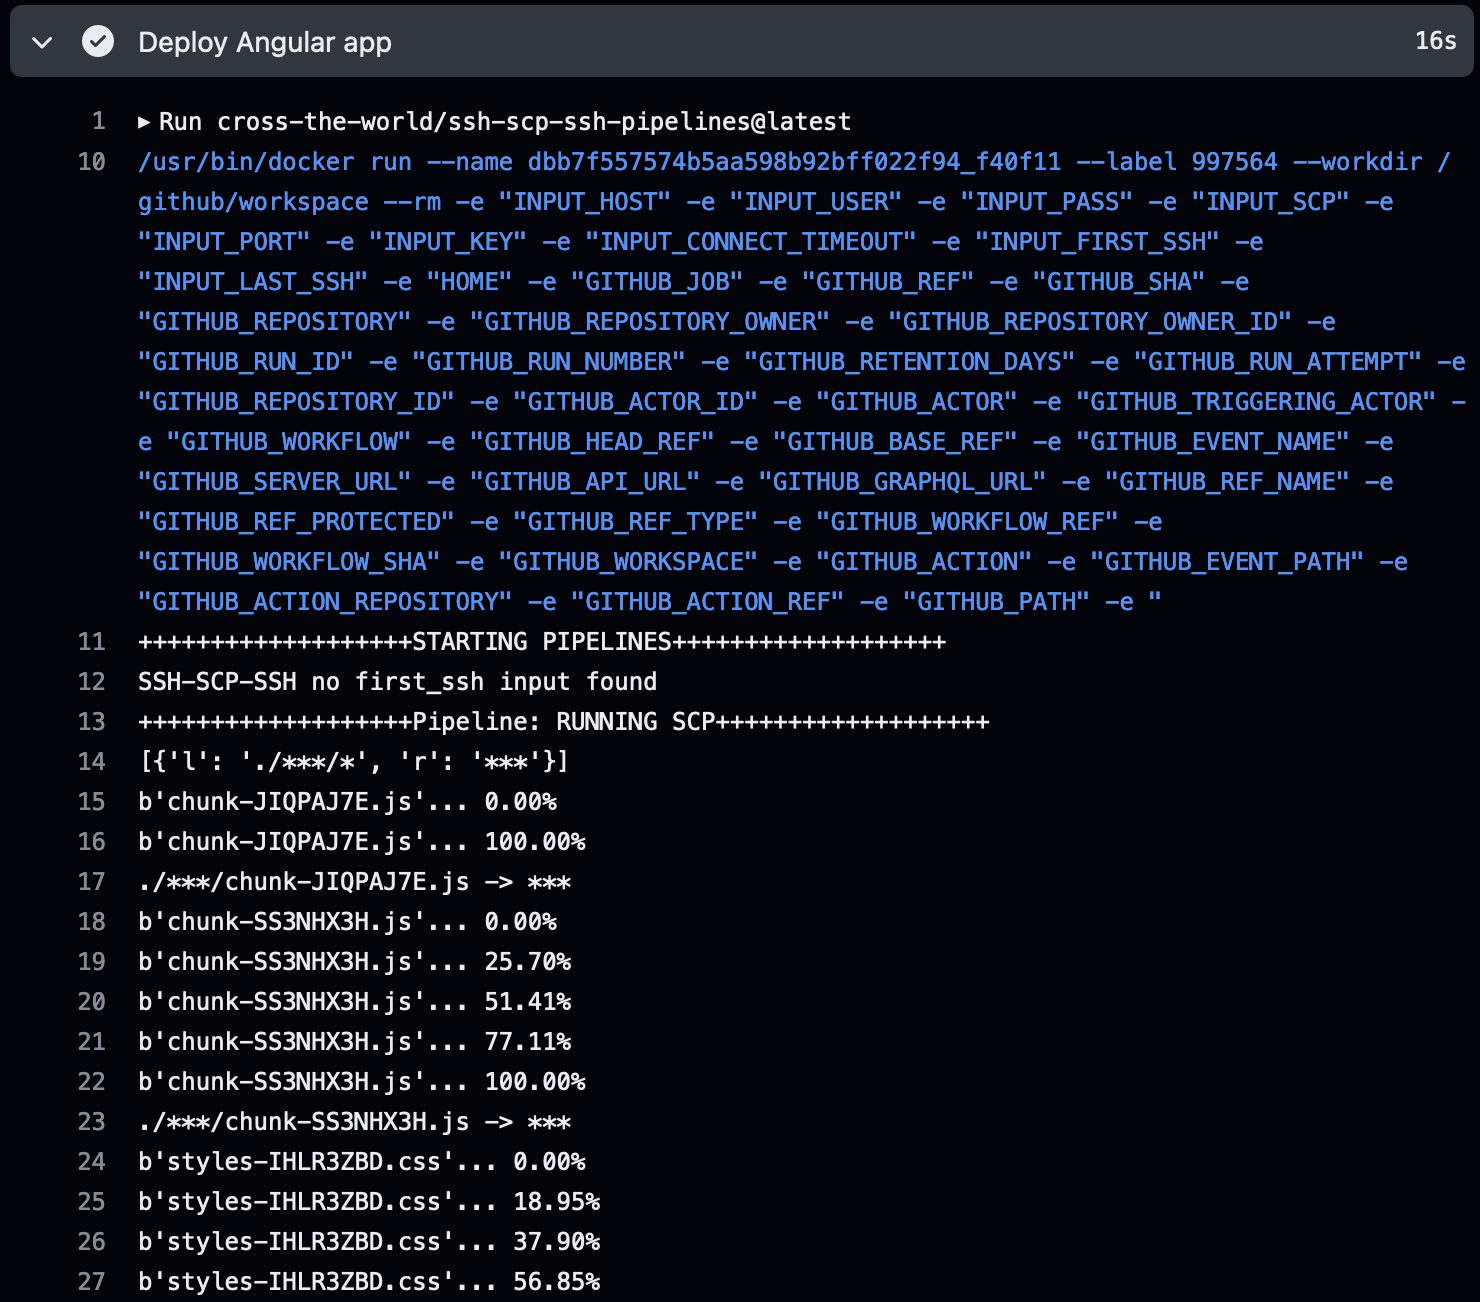Click the 'no first_ssh input found' log line
The image size is (1480, 1302).
coord(397,681)
